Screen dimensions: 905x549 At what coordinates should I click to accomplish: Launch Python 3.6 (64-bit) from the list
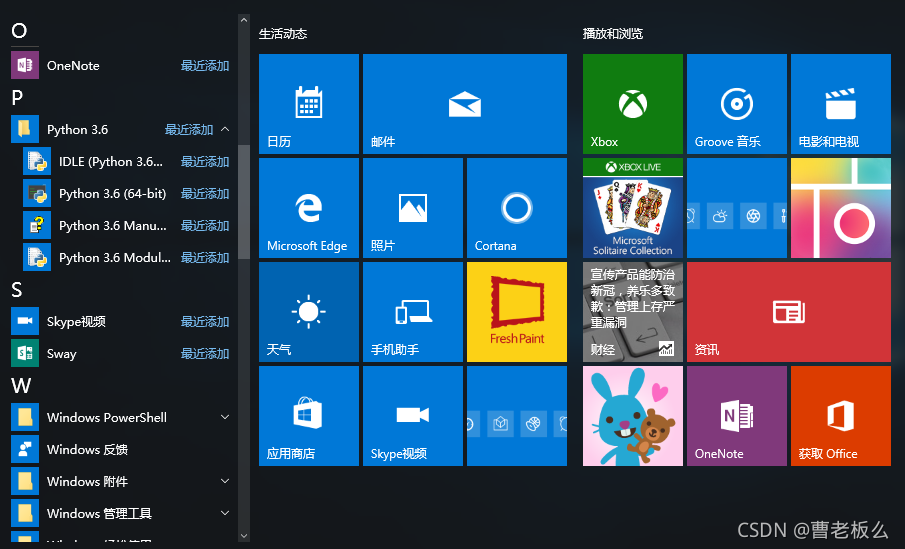127,193
